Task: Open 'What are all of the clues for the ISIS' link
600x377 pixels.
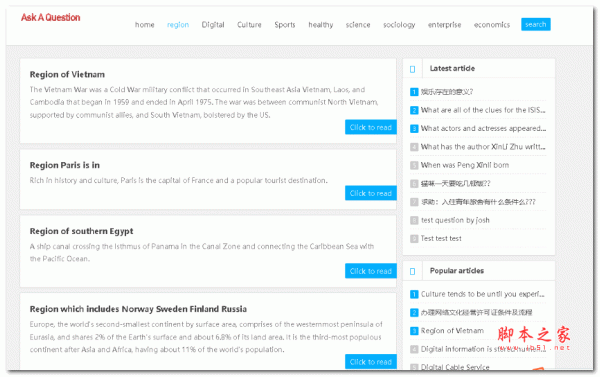Action: coord(483,110)
